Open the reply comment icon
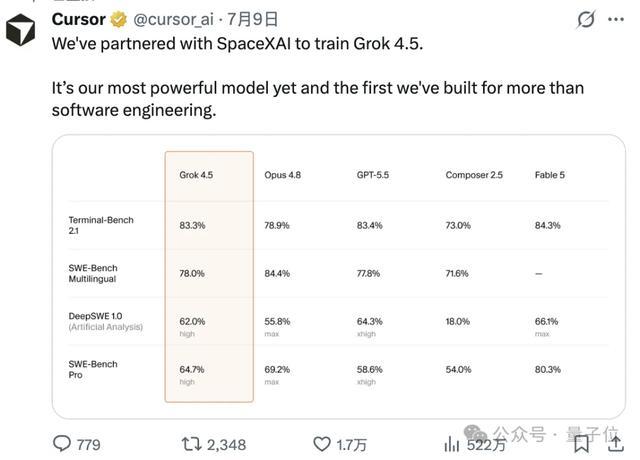Image resolution: width=640 pixels, height=460 pixels. [62, 444]
